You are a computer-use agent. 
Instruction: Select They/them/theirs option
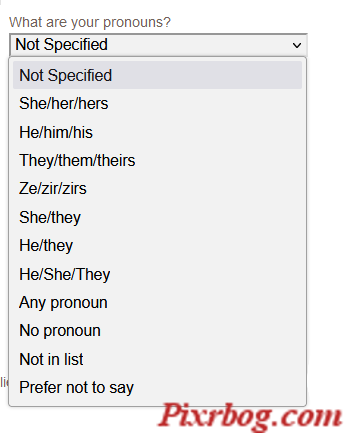[157, 160]
